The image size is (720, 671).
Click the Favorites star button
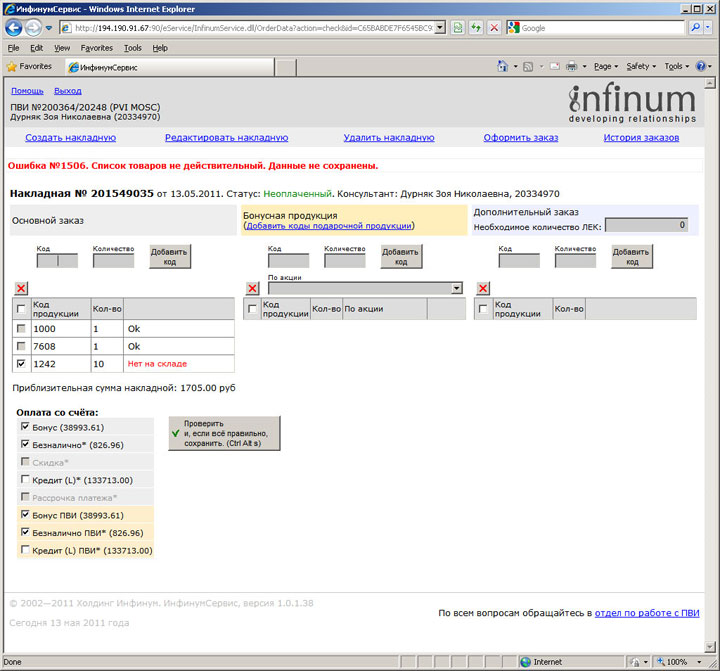pyautogui.click(x=29, y=67)
